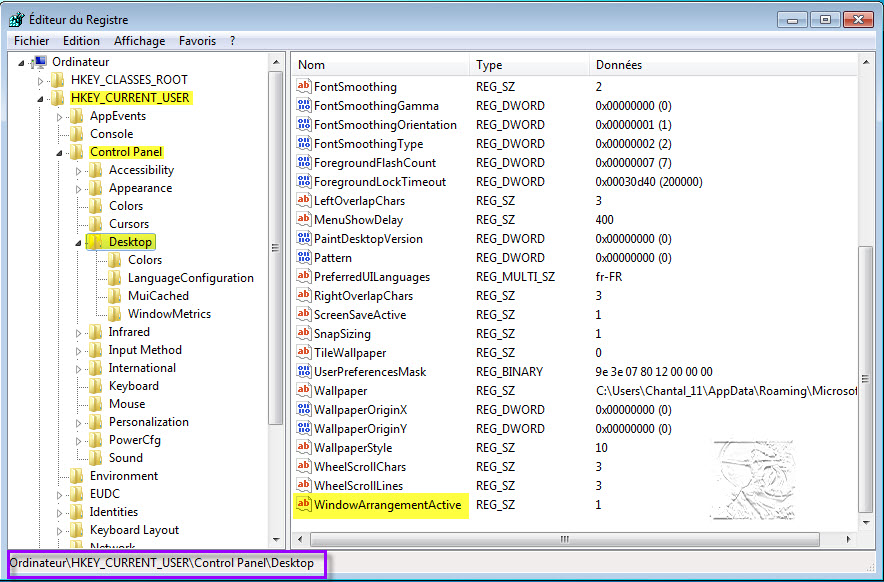Click the WallpaperOriginX DWORD icon

tap(304, 409)
